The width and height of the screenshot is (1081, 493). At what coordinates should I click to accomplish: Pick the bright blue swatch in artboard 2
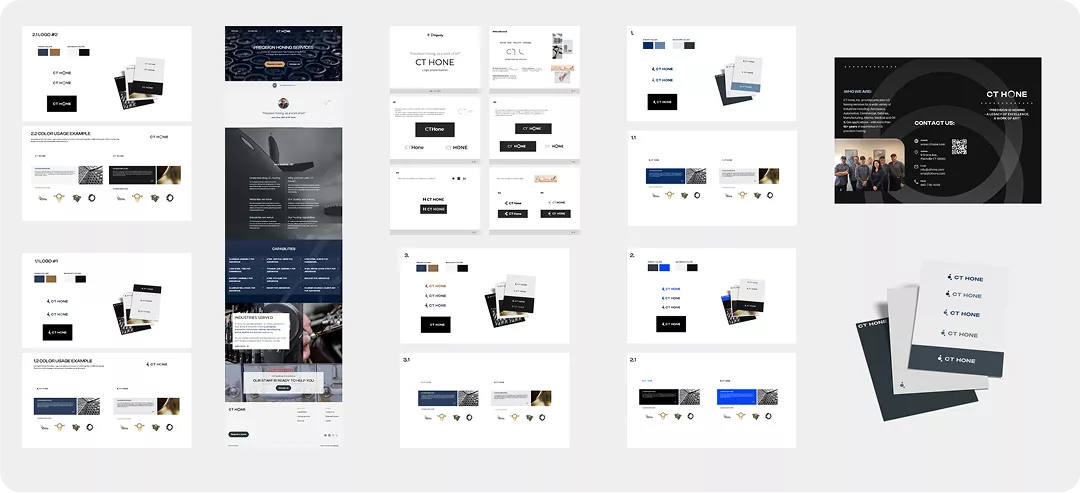coord(665,268)
